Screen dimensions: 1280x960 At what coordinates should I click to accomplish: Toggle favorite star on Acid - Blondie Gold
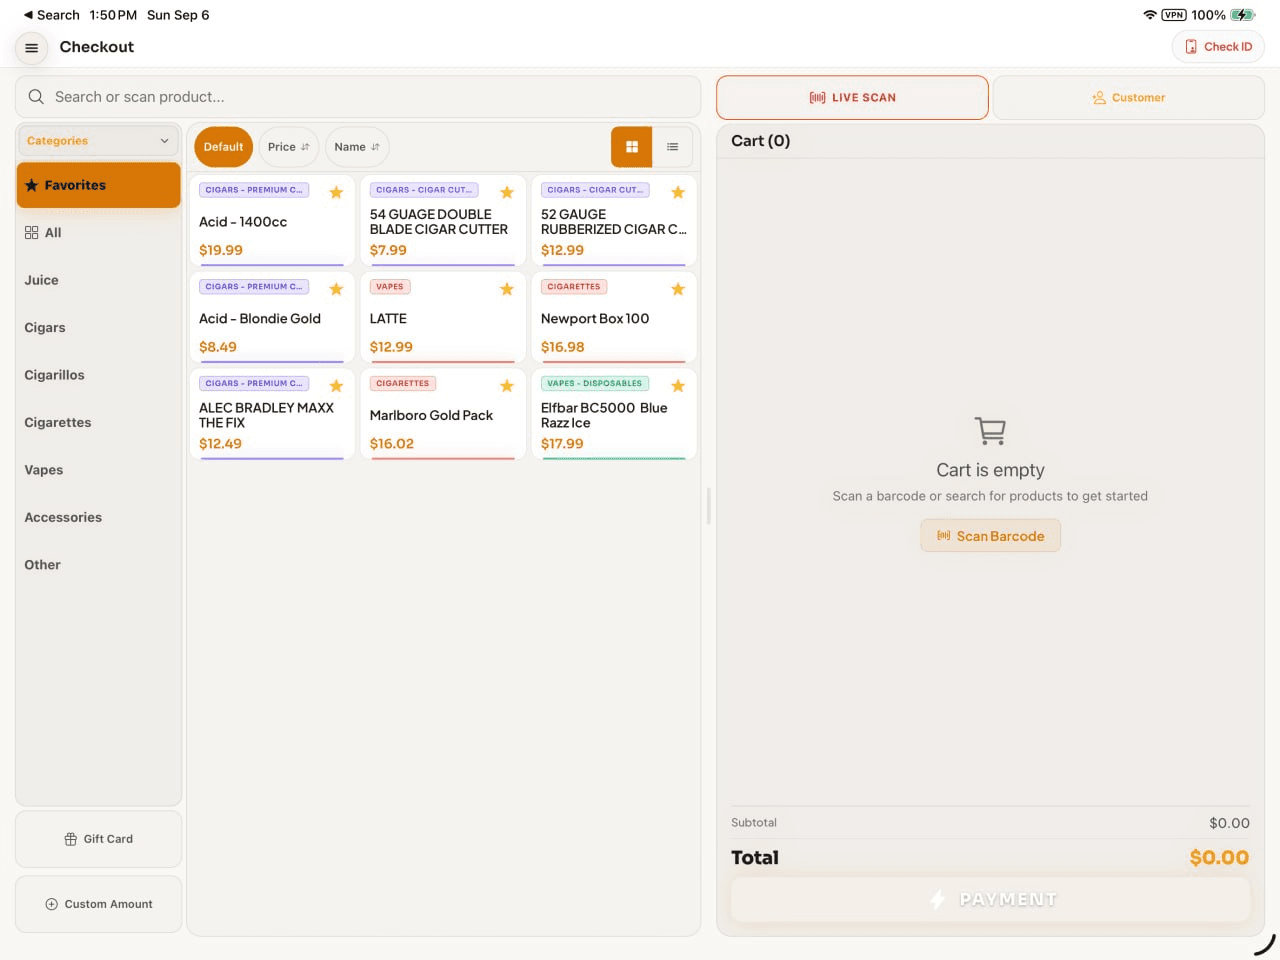coord(336,289)
